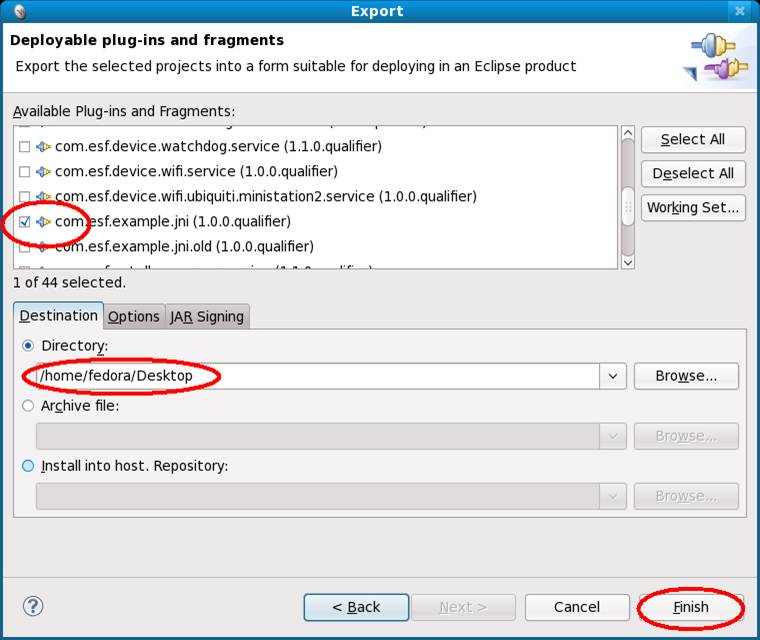The height and width of the screenshot is (640, 760).
Task: Click plug-in icon beside com.esf.example.jni (1.0.0.qualifier)
Action: pyautogui.click(x=44, y=222)
